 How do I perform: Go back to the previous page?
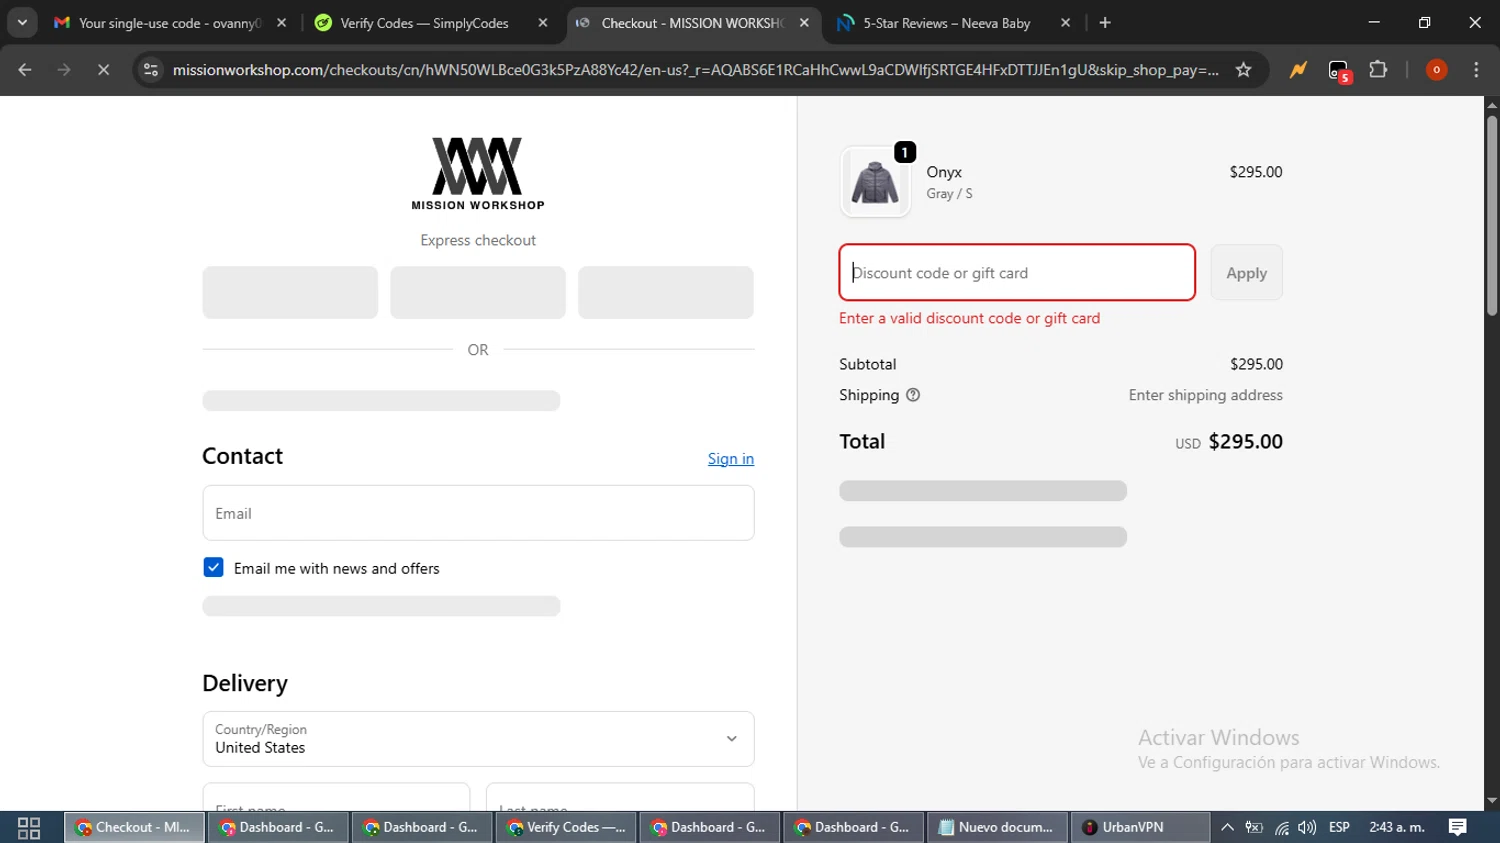coord(25,70)
